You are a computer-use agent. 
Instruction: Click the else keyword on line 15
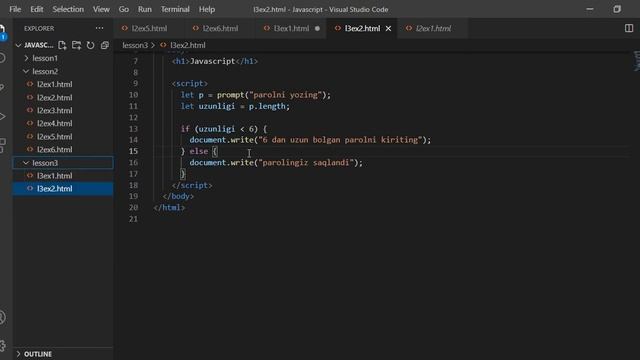click(198, 151)
